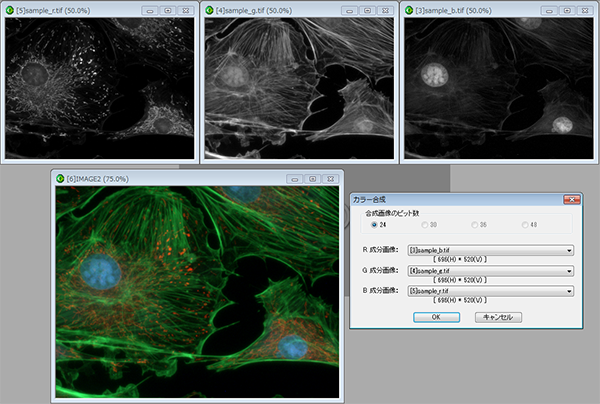Select the 24-bit radio button

tap(374, 225)
